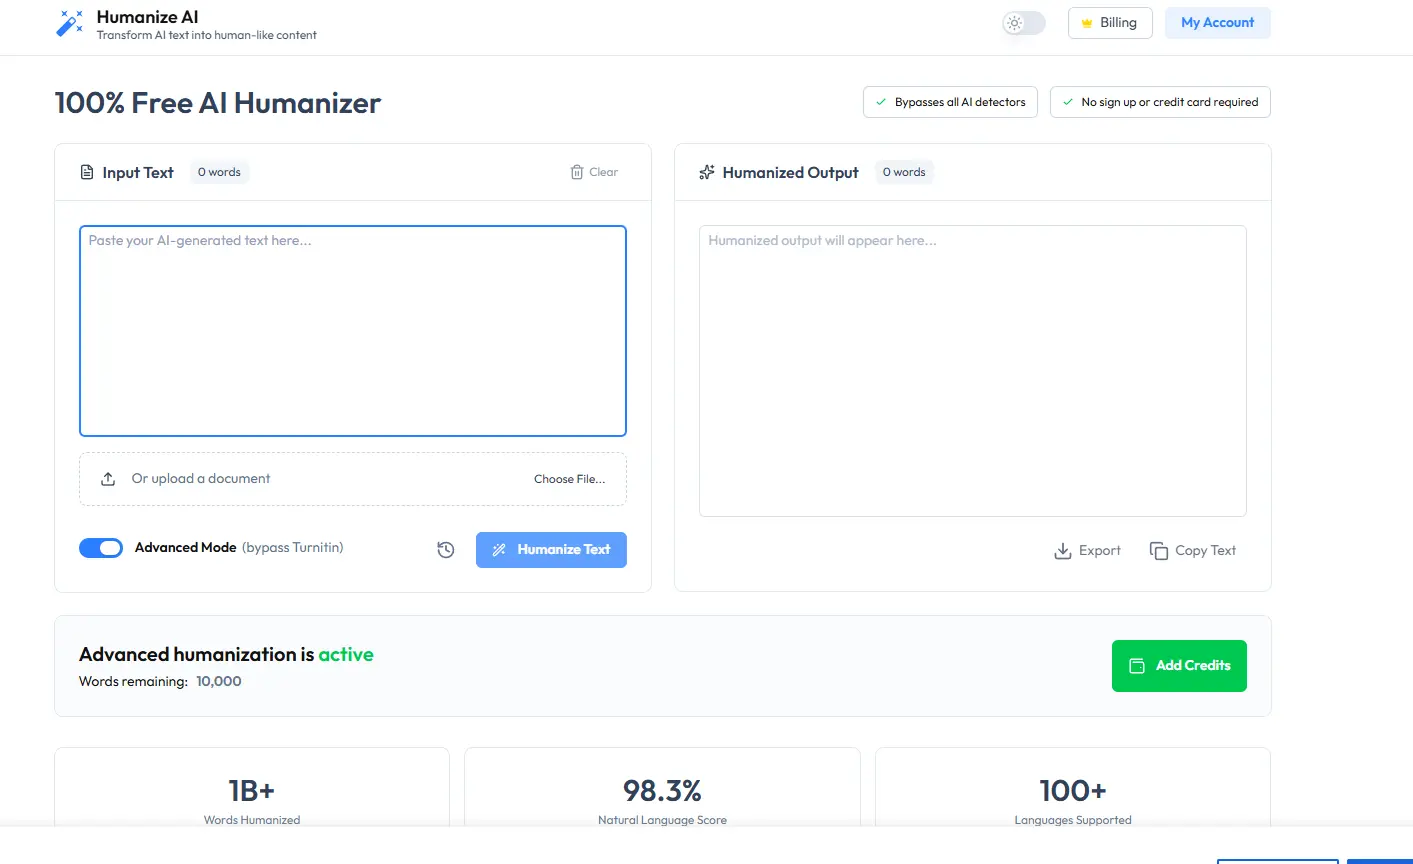Click the Bypasses all AI detectors badge
The image size is (1413, 864).
point(950,102)
